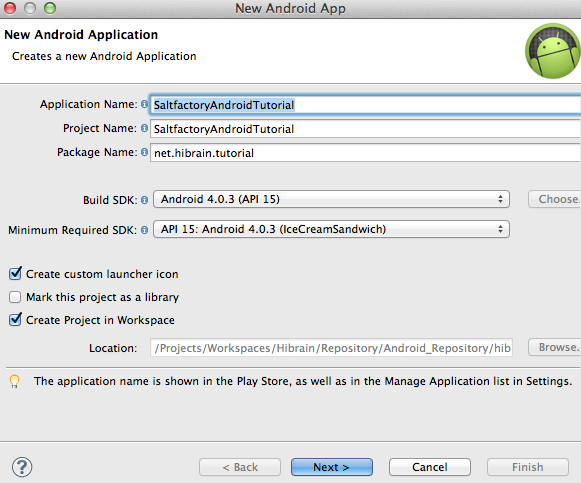Image resolution: width=581 pixels, height=483 pixels.
Task: Click info icon beside Minimum Required SDK
Action: pyautogui.click(x=144, y=230)
